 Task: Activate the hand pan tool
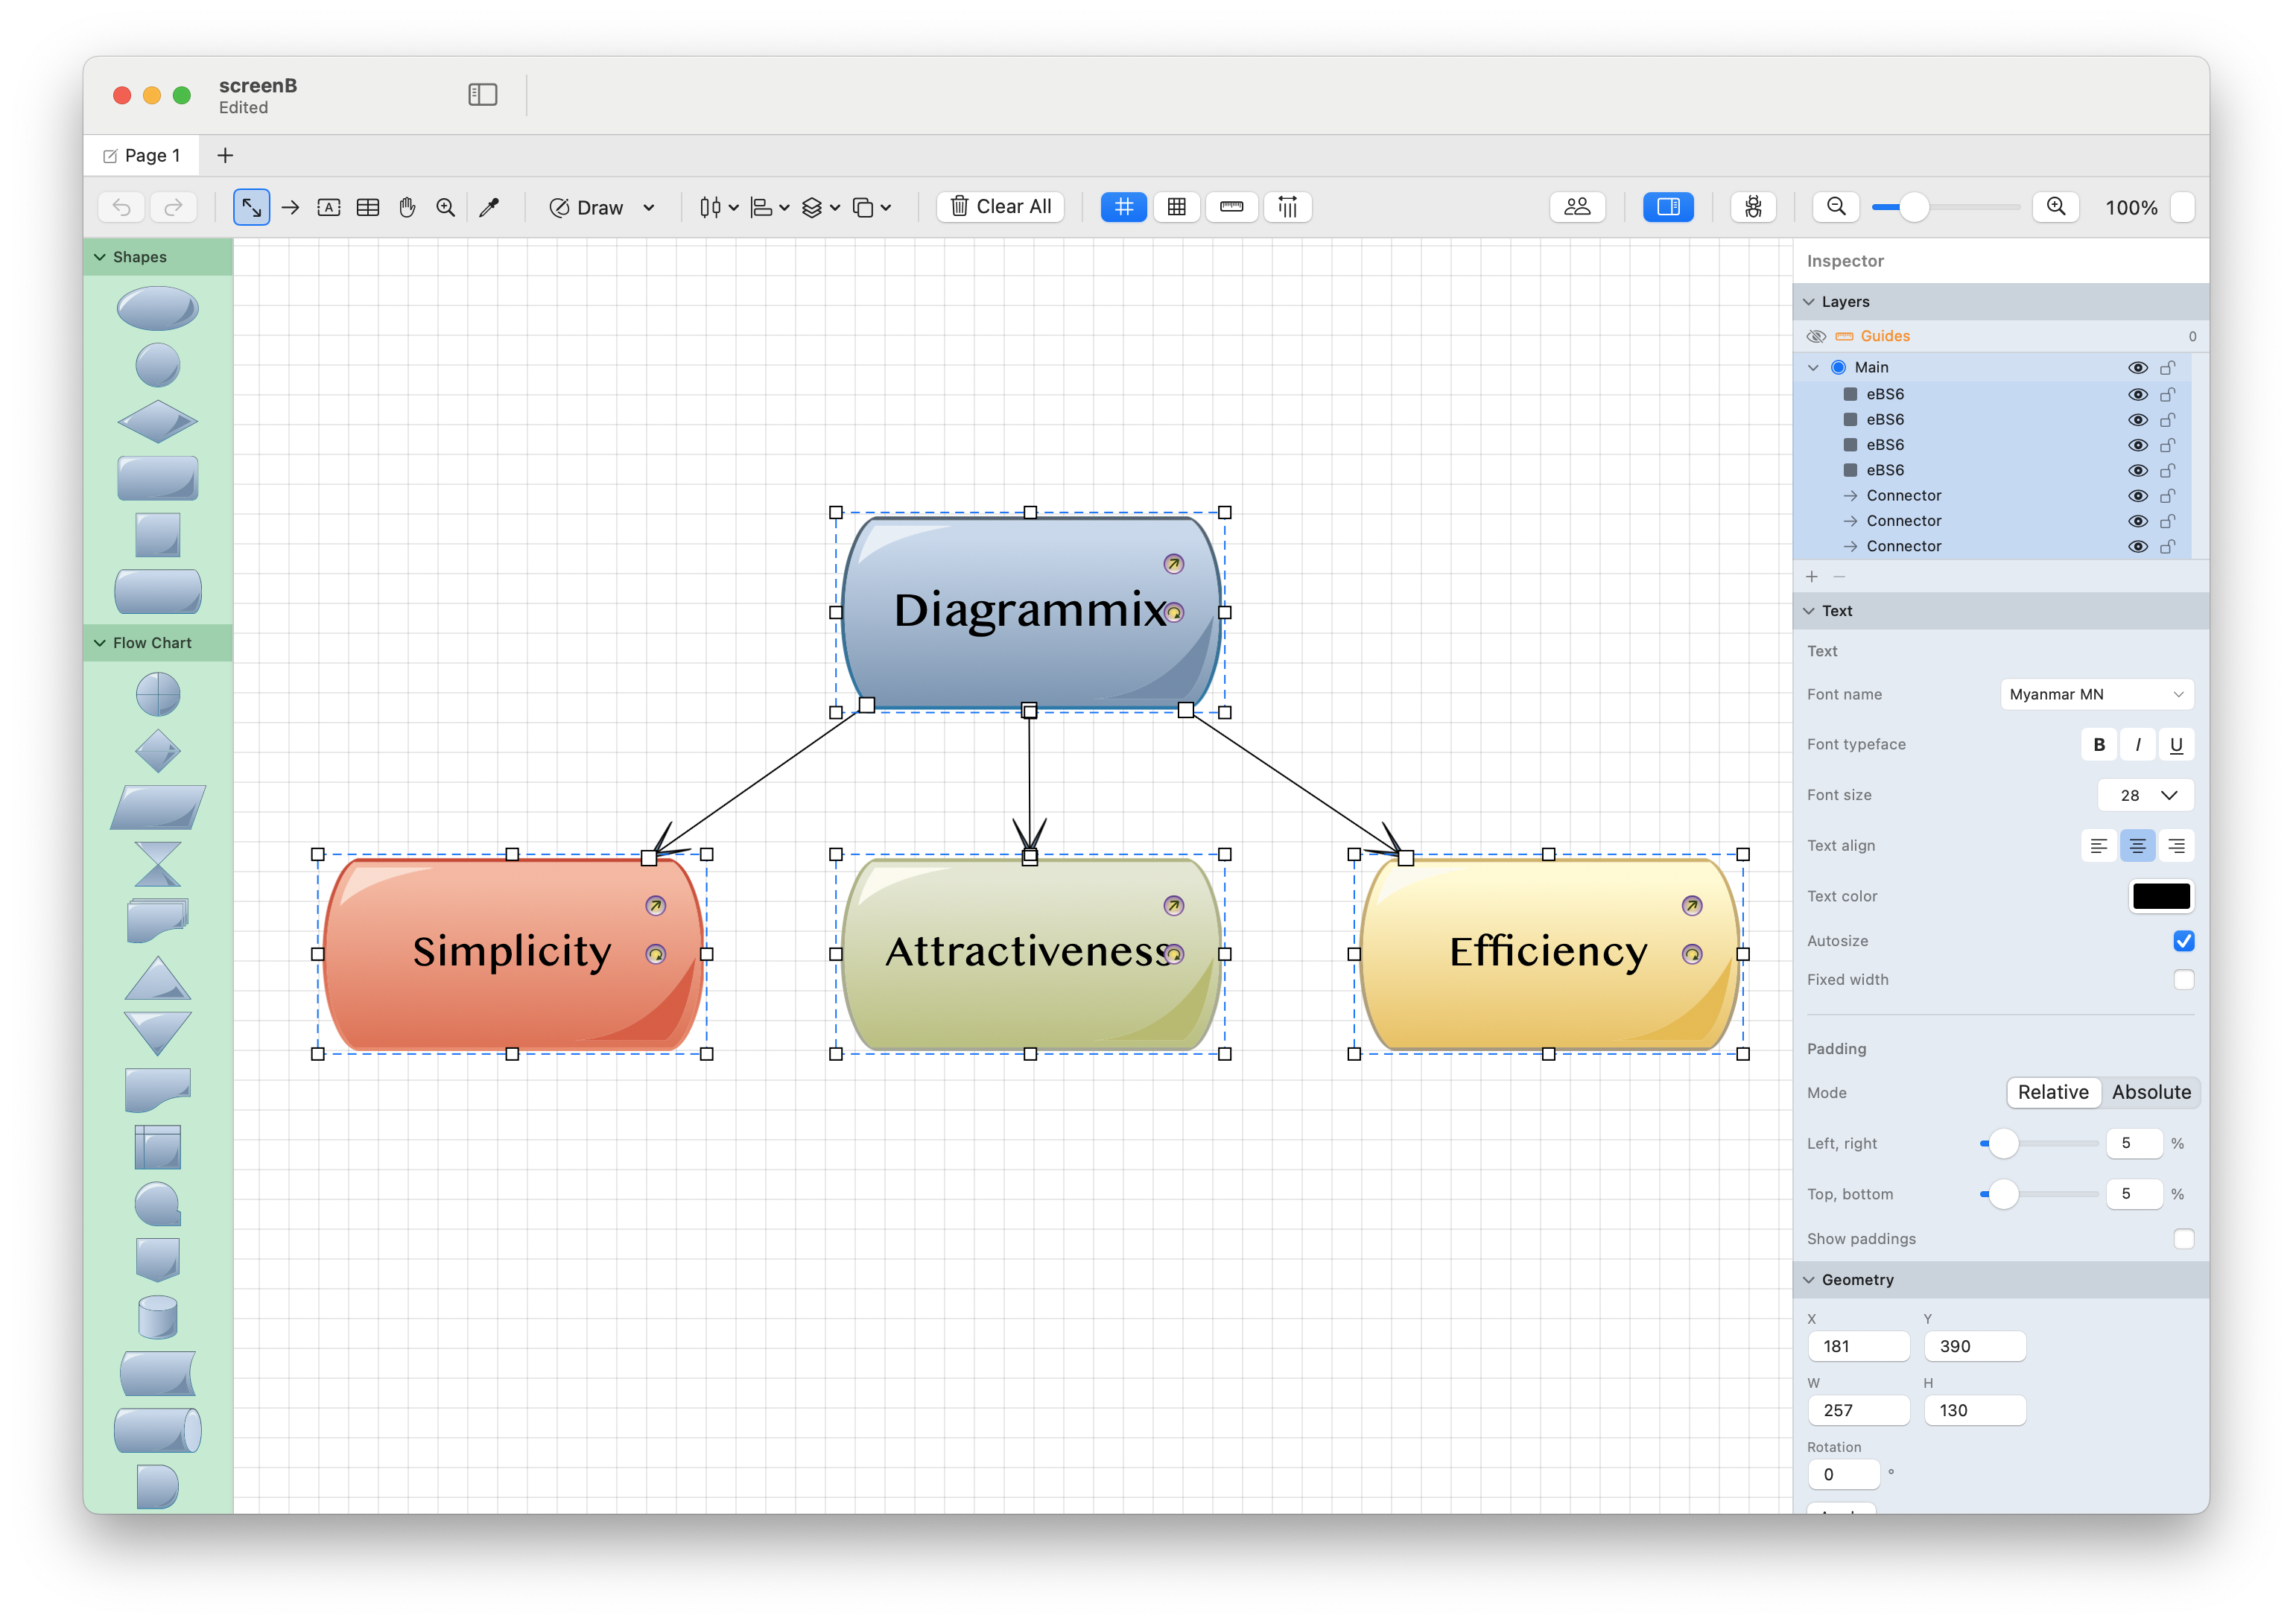pos(407,207)
